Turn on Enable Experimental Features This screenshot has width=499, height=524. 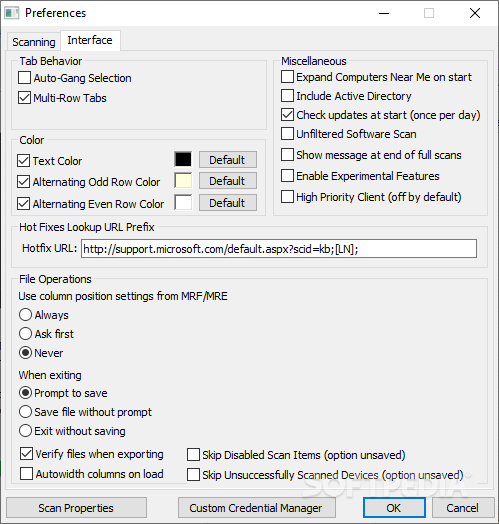[287, 175]
